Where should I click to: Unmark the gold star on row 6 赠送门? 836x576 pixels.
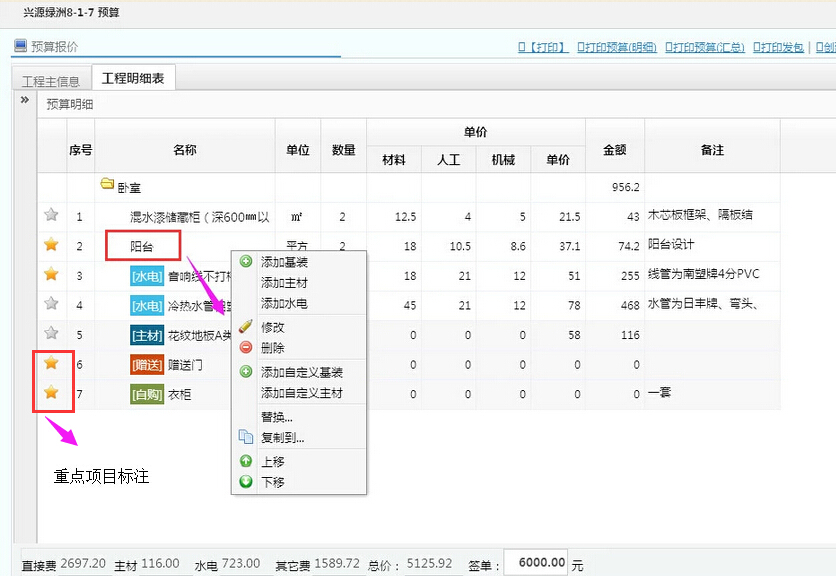tap(51, 364)
